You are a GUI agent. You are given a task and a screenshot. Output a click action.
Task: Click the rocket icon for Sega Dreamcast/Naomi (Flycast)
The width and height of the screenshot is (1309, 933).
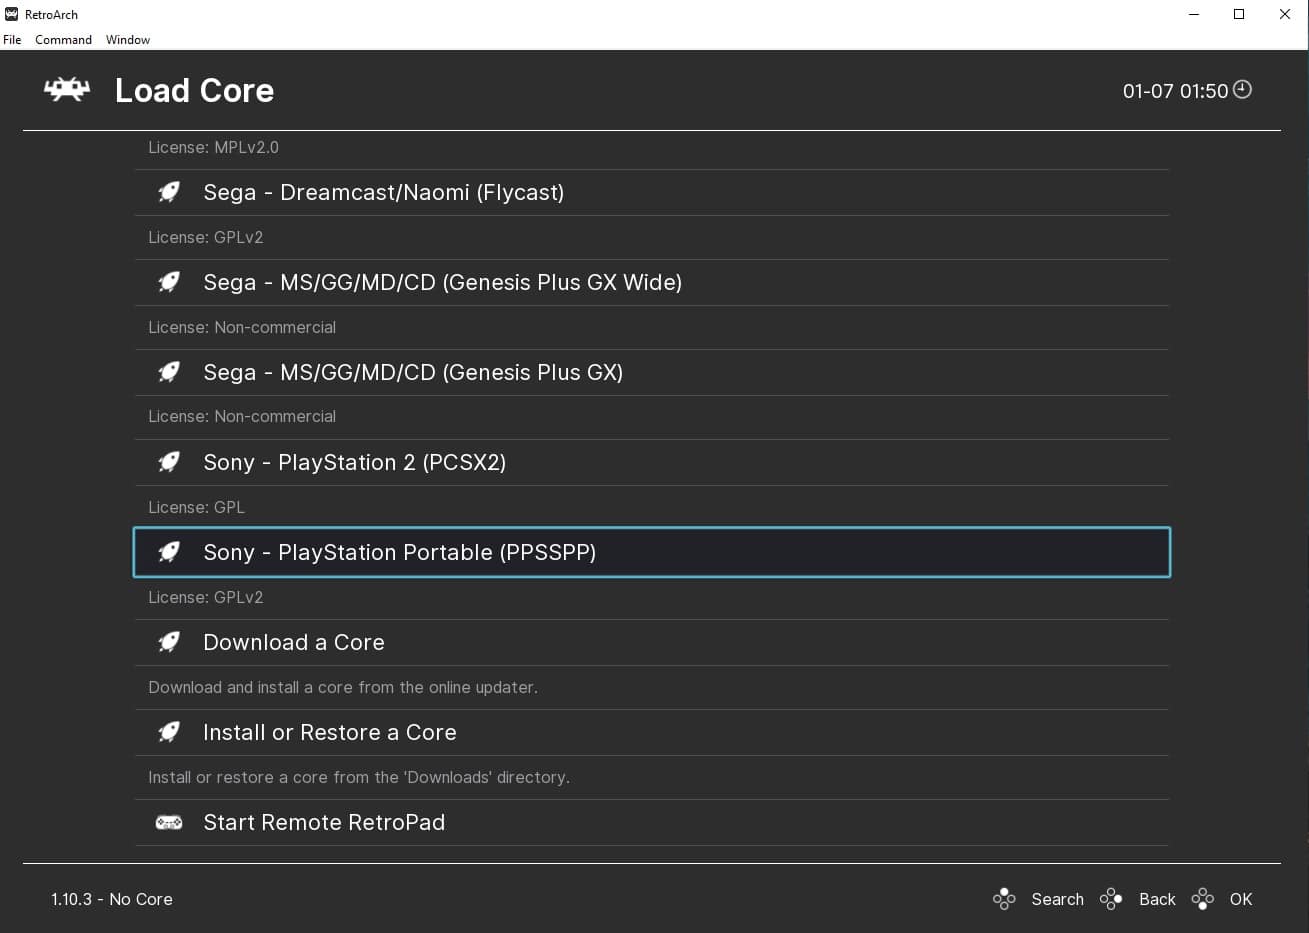pyautogui.click(x=169, y=192)
